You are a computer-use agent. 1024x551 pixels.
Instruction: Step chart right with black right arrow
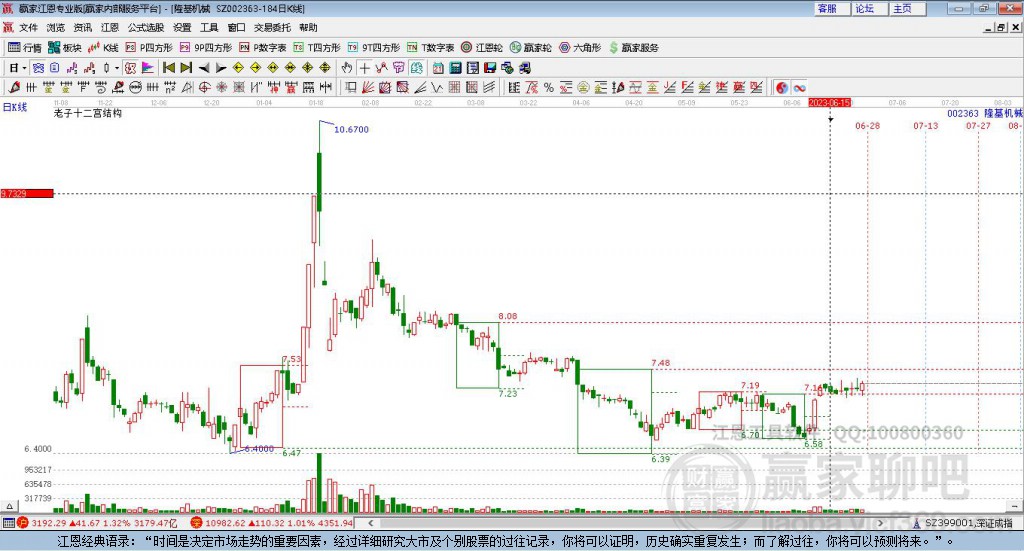(221, 68)
